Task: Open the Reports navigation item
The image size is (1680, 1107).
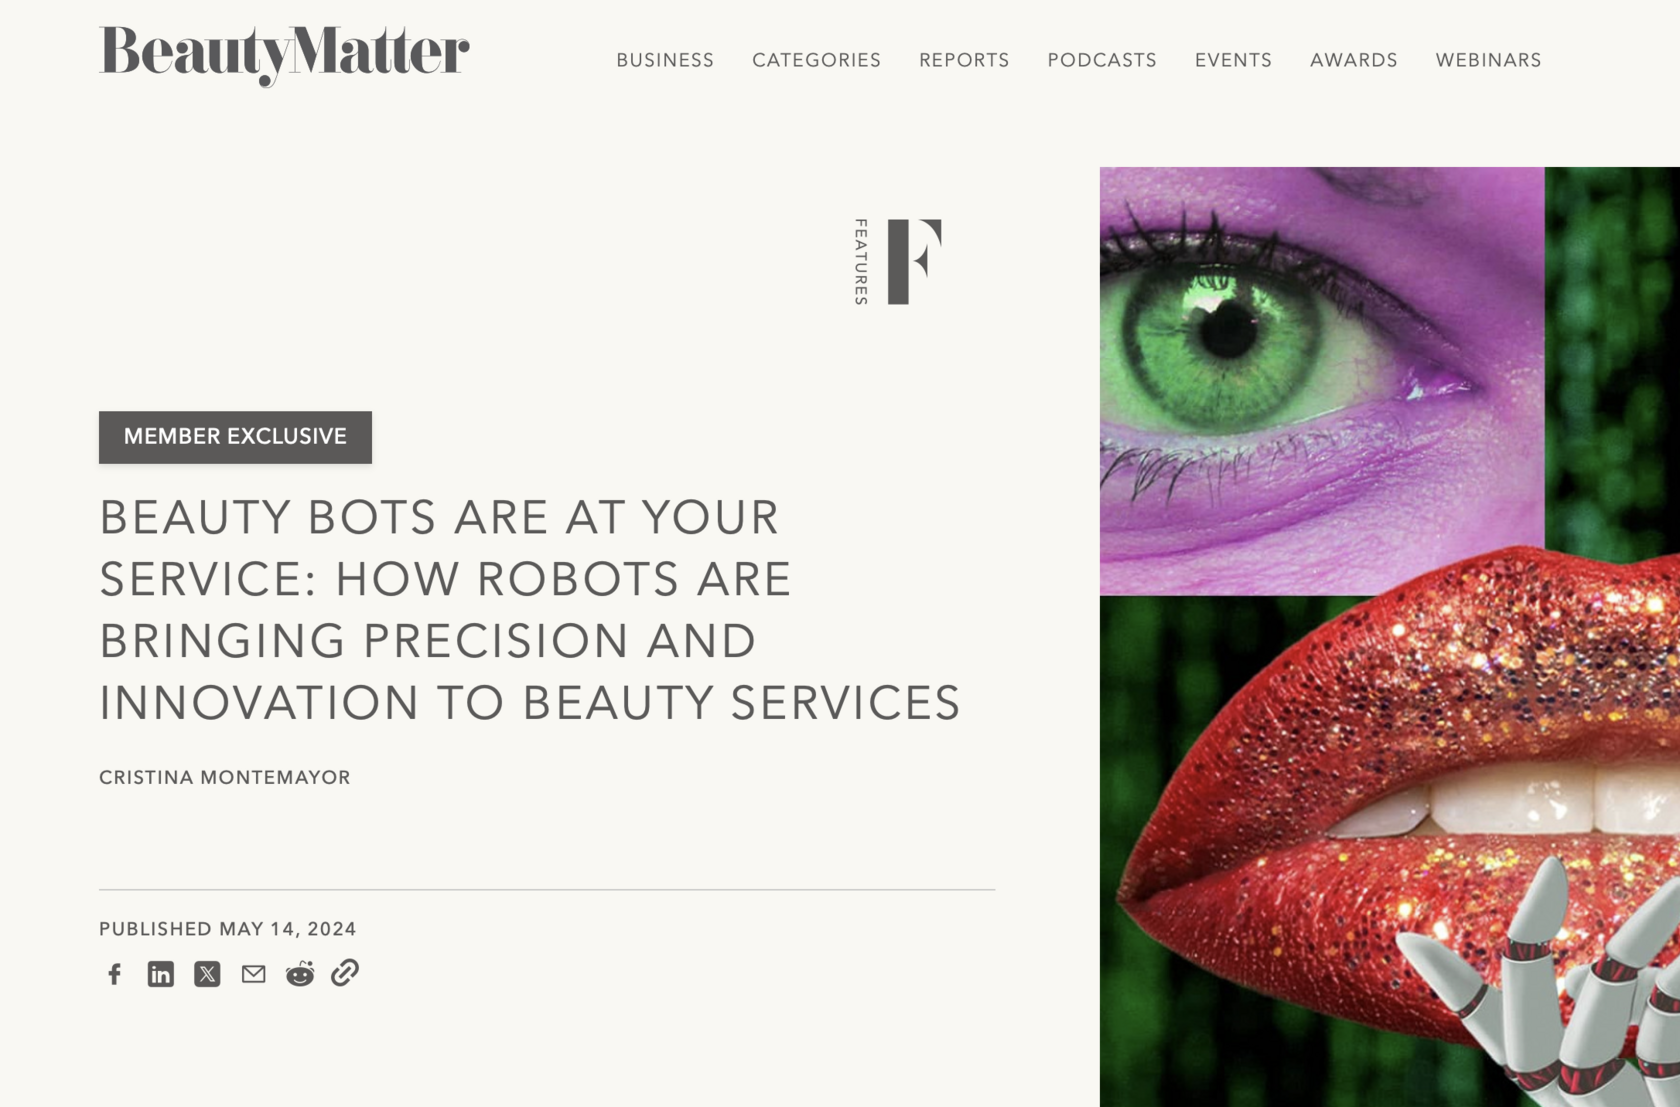Action: tap(964, 60)
